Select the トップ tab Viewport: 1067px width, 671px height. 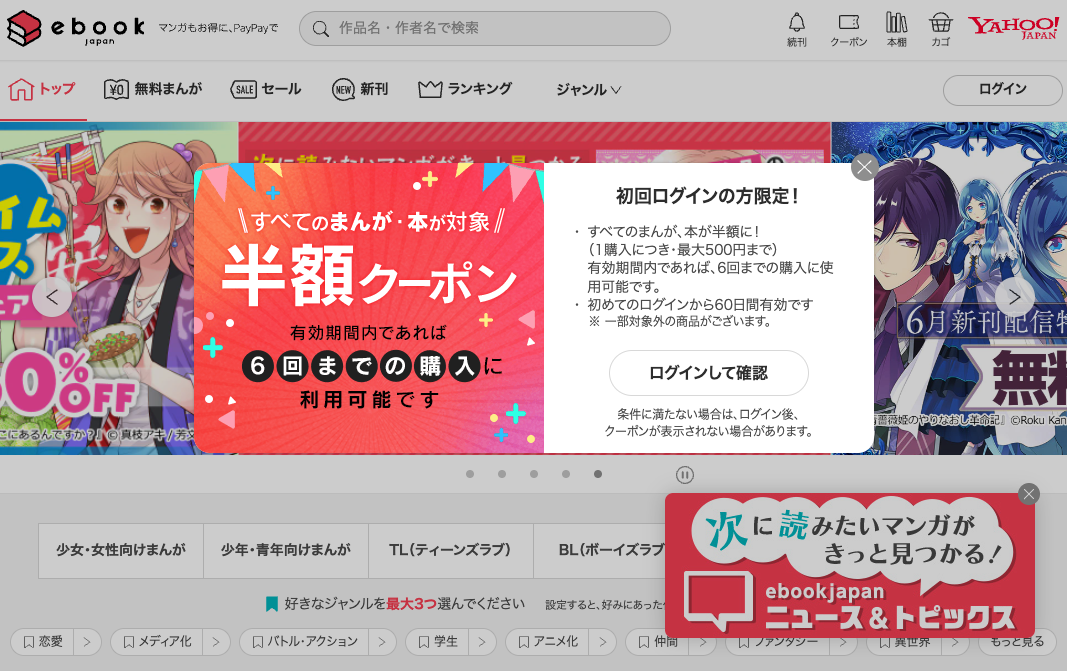pyautogui.click(x=42, y=89)
